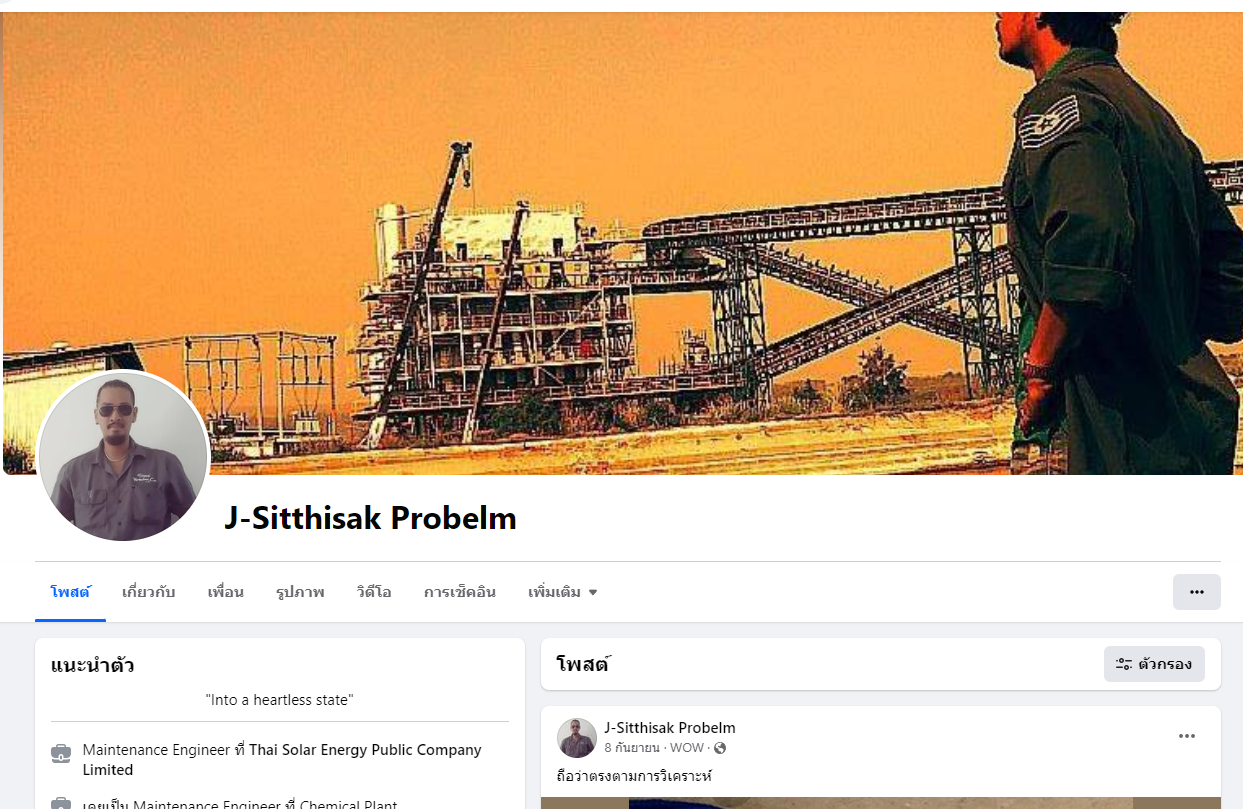Open the เพื่อน tab
The width and height of the screenshot is (1243, 809).
pos(225,592)
